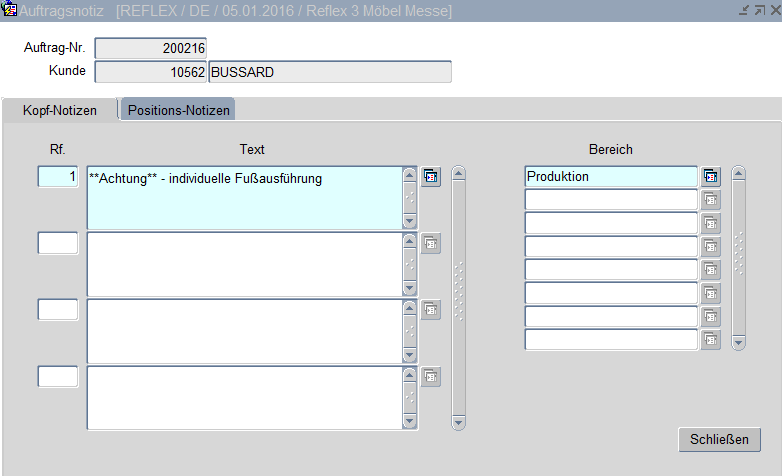Click down arrow of Bereich list scrollbar
The image size is (782, 476).
coord(739,343)
